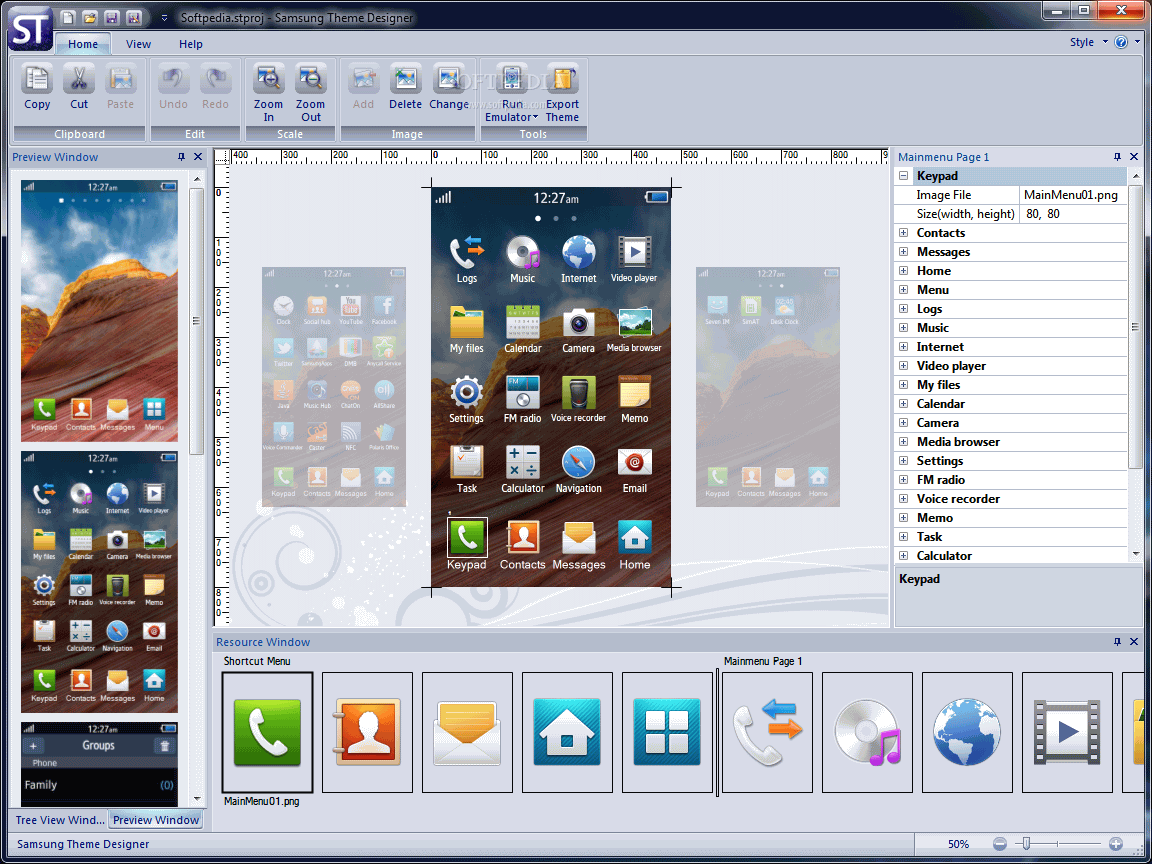Export the theme
Viewport: 1152px width, 864px height.
[562, 93]
